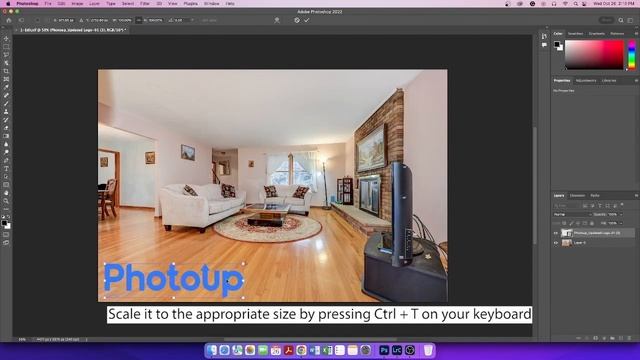The height and width of the screenshot is (360, 640).
Task: Open the Properties panel menu
Action: [x=636, y=80]
